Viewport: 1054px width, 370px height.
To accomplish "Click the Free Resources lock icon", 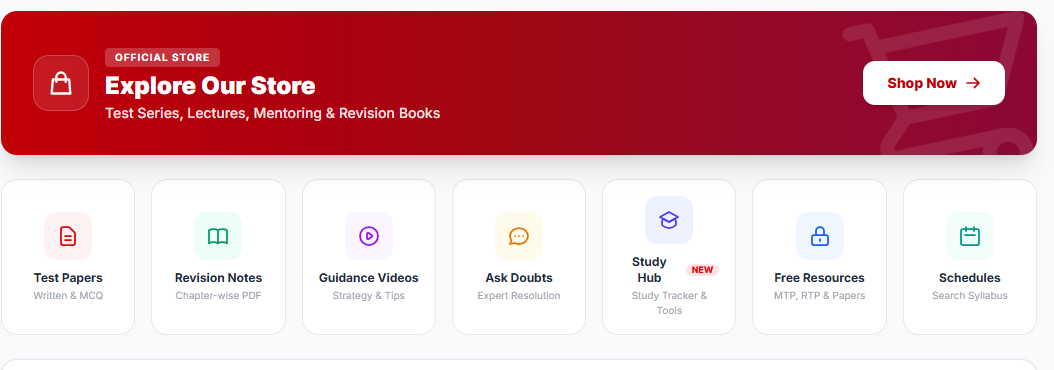I will (x=819, y=236).
